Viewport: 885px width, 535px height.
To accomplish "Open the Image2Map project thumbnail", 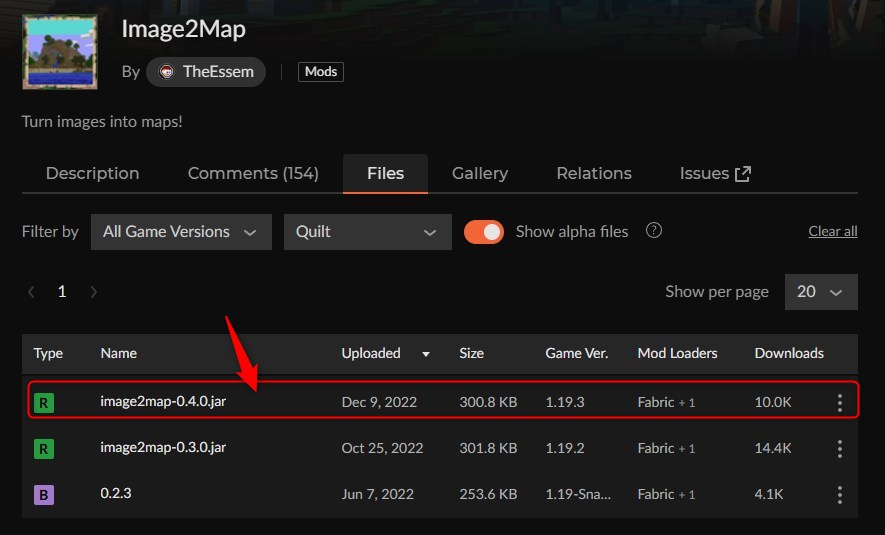I will click(x=60, y=52).
